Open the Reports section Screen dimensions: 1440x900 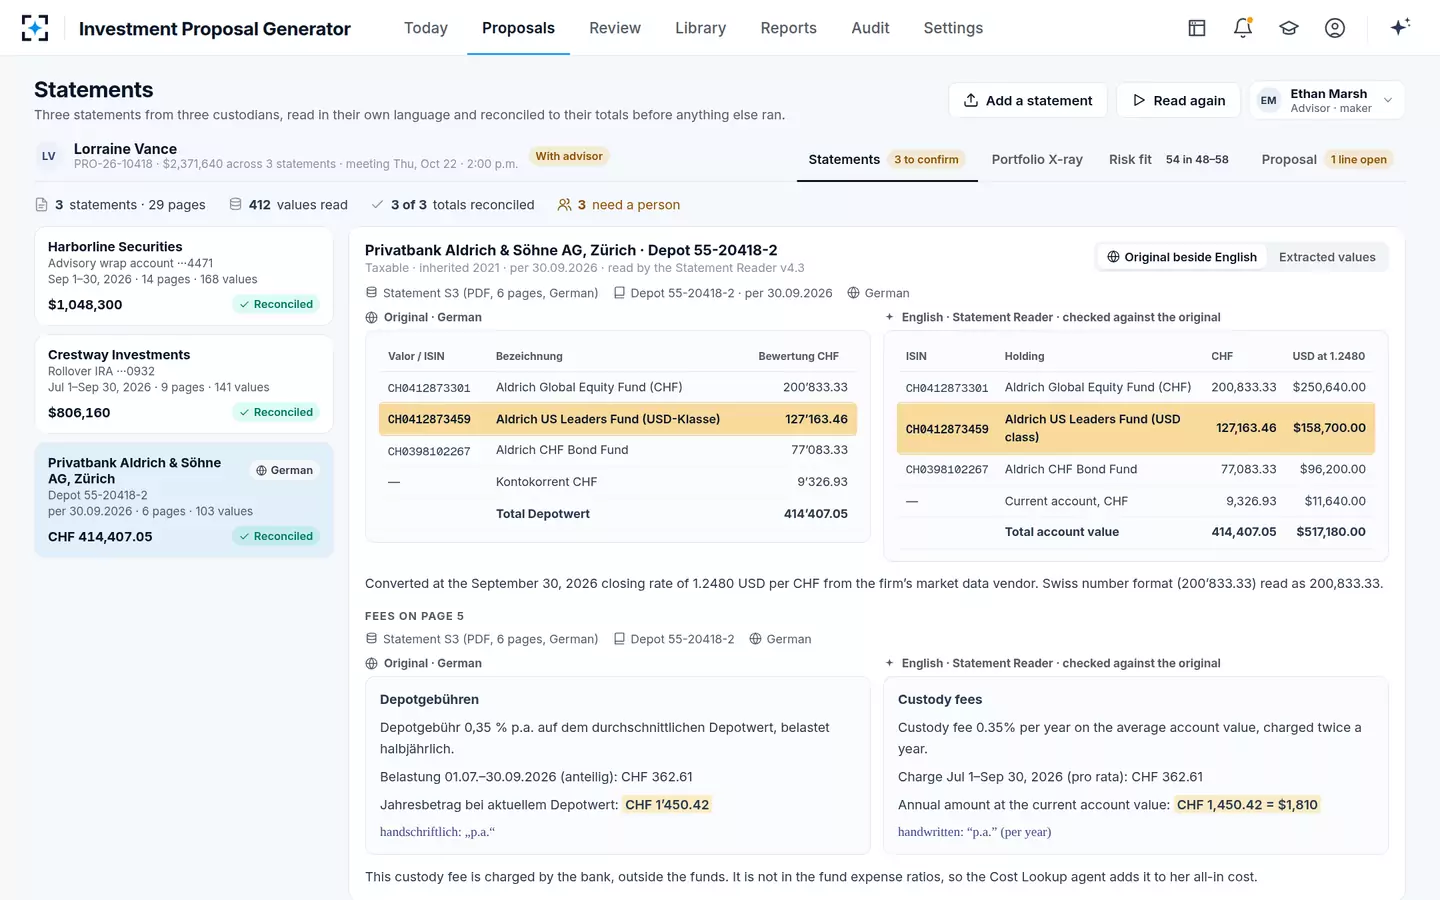[x=788, y=28]
